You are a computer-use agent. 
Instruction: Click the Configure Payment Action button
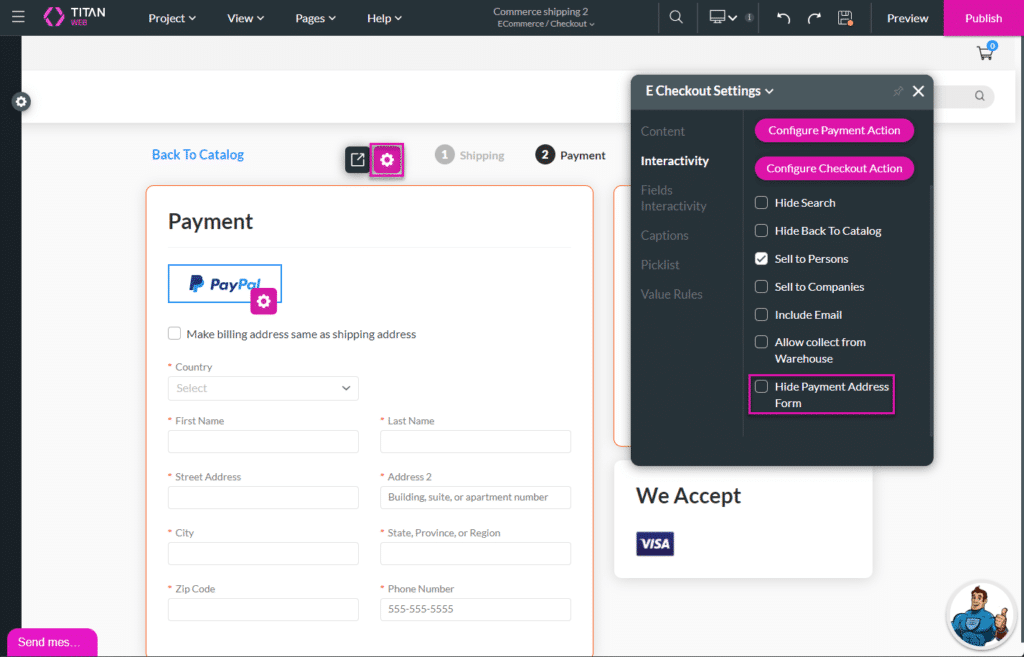(834, 131)
